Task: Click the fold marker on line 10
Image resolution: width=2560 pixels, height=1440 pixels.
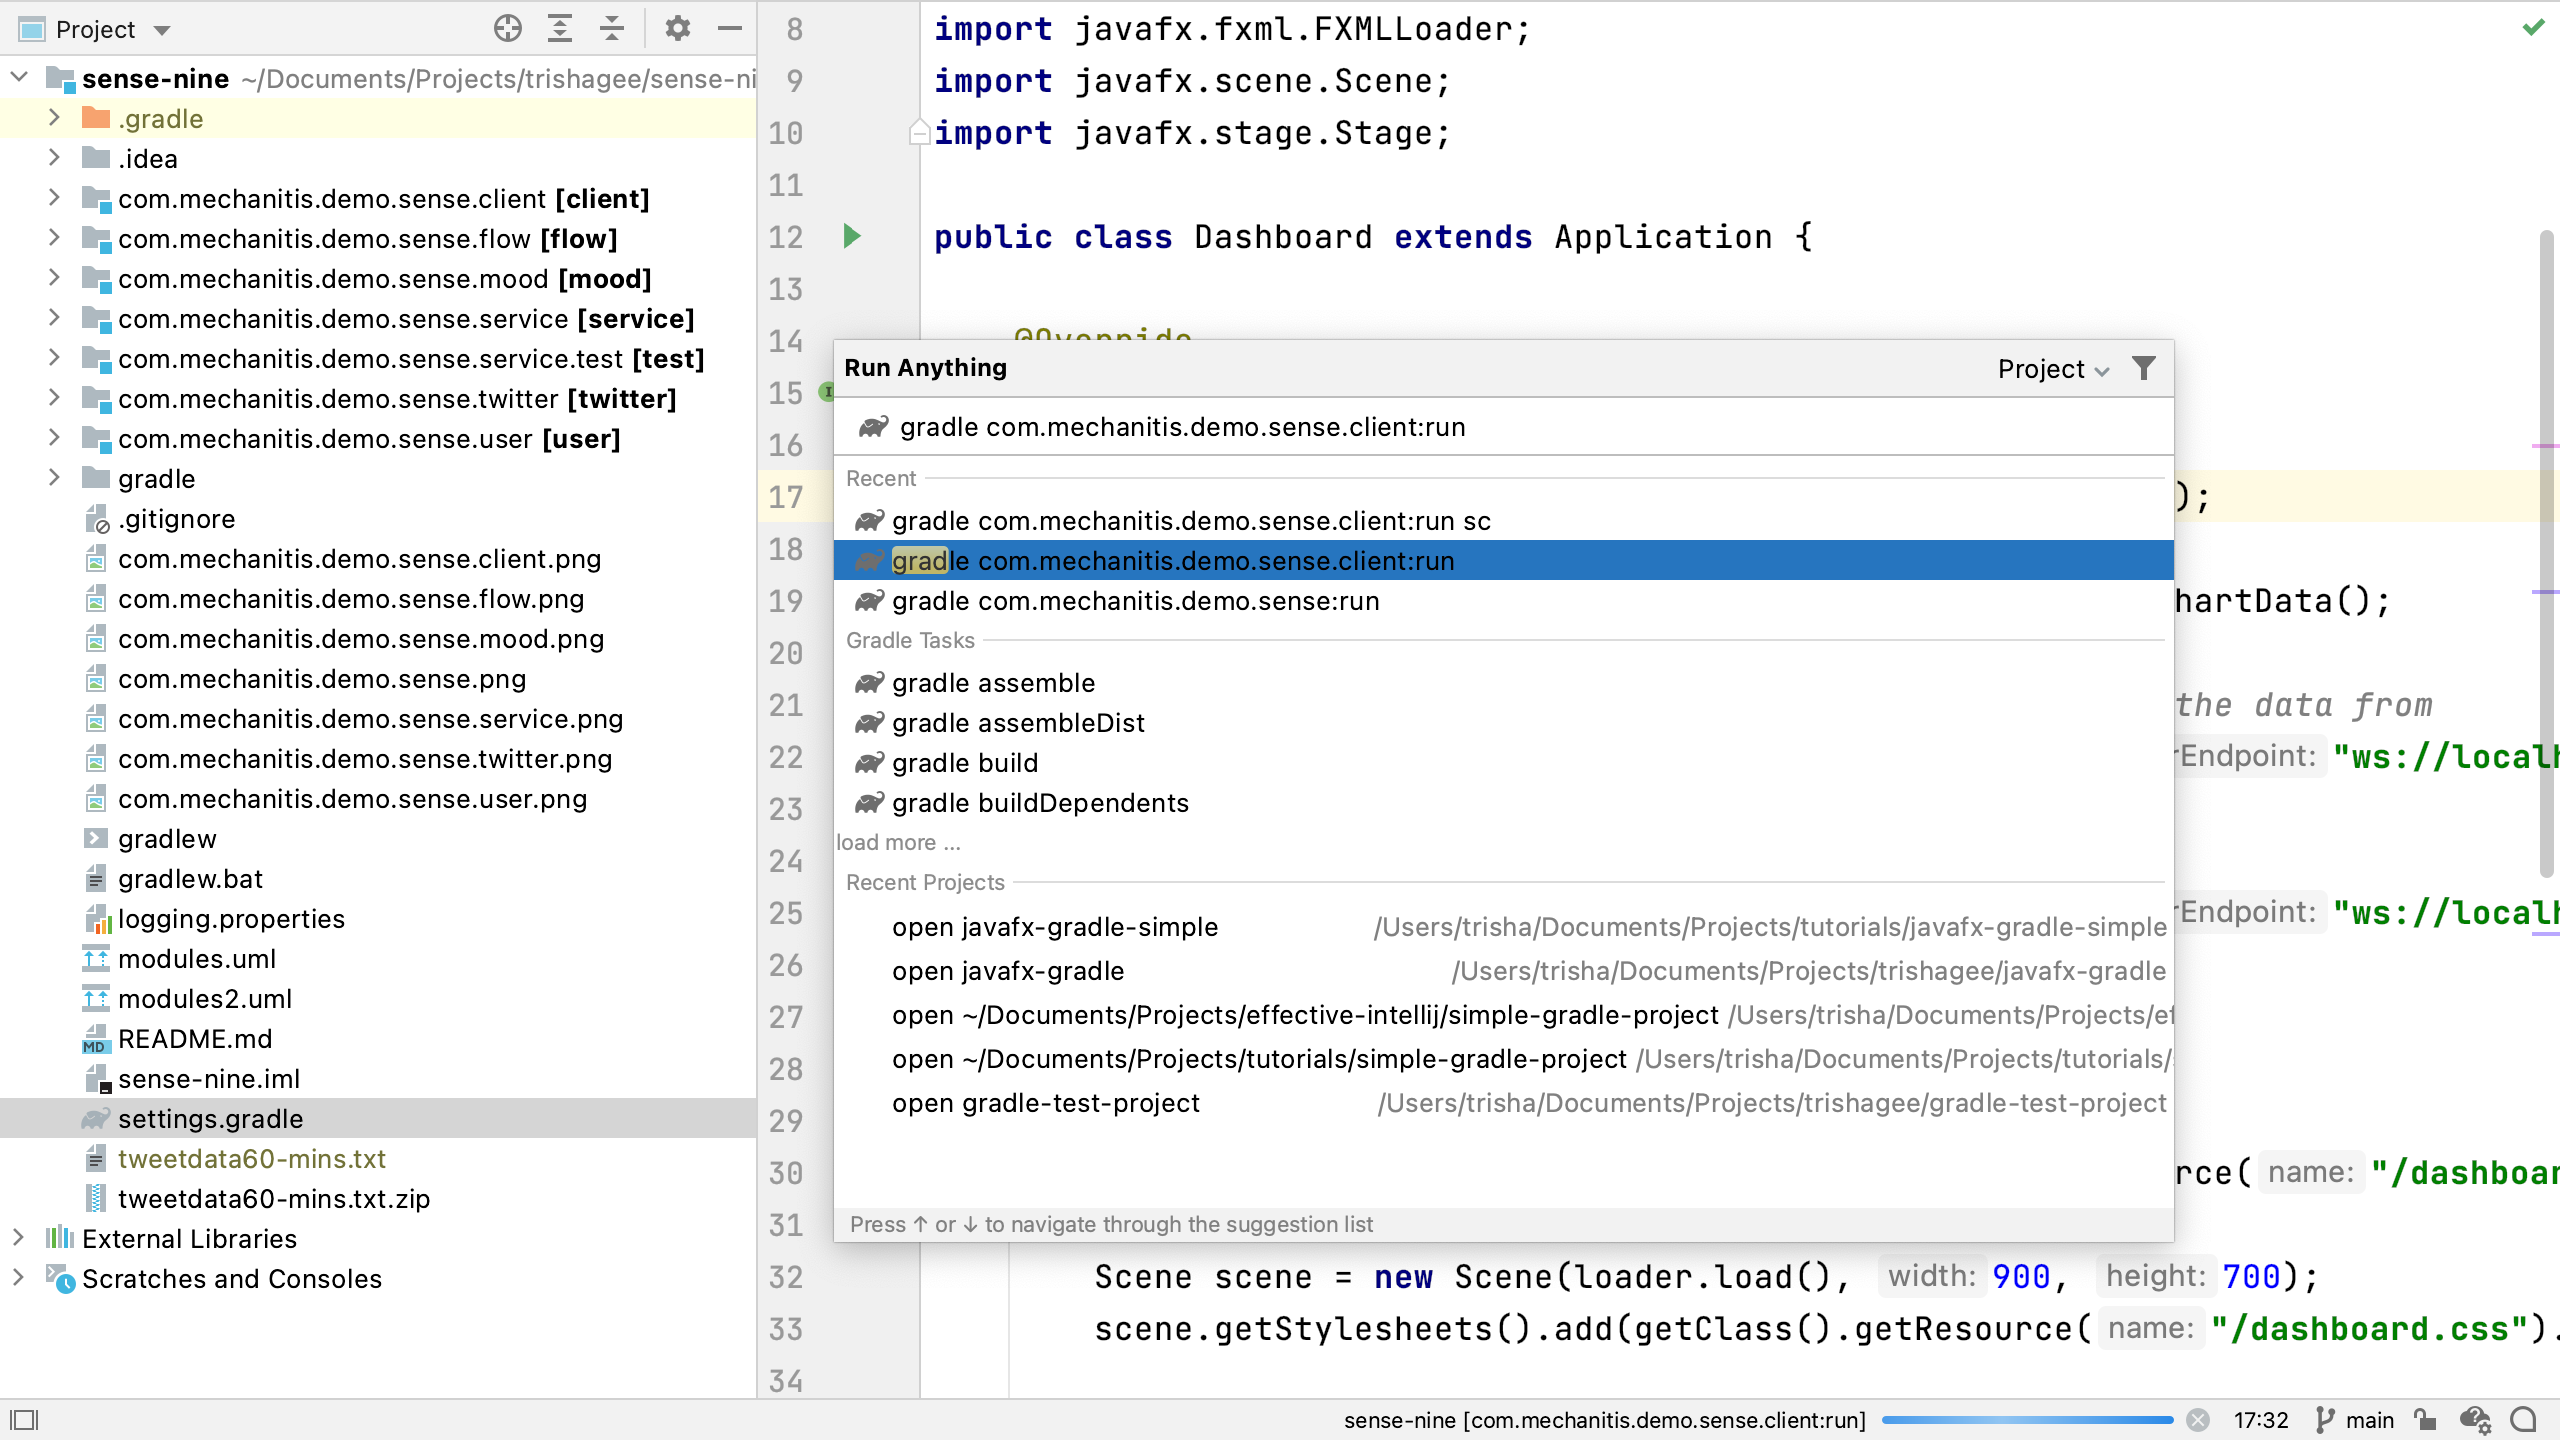Action: pos(918,132)
